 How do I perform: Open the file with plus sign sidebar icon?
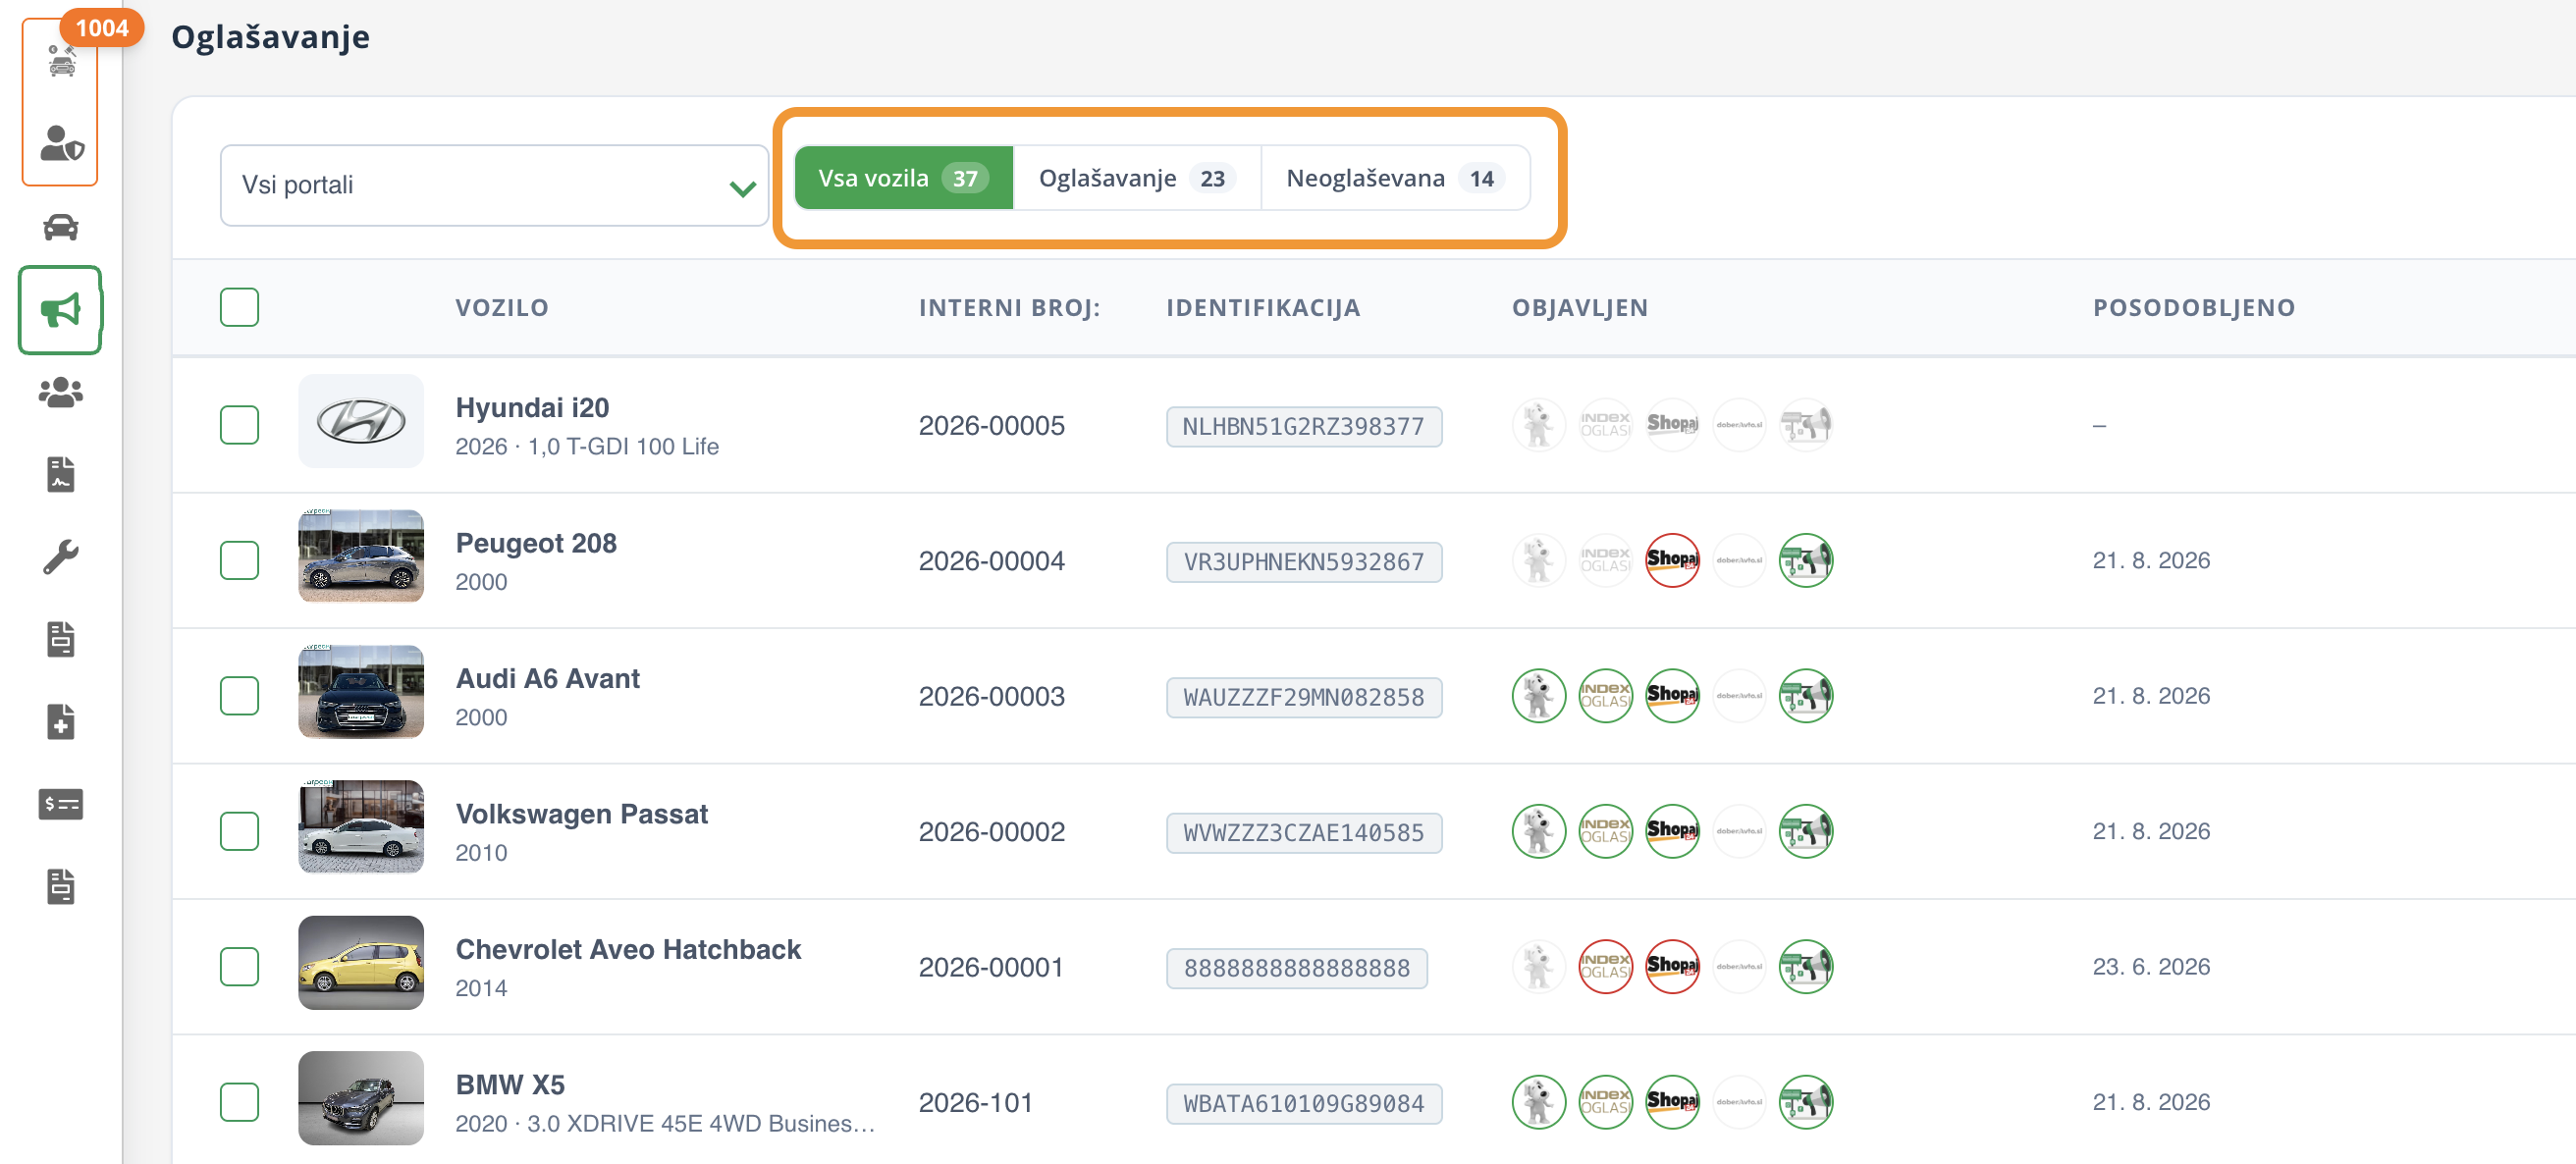tap(61, 721)
